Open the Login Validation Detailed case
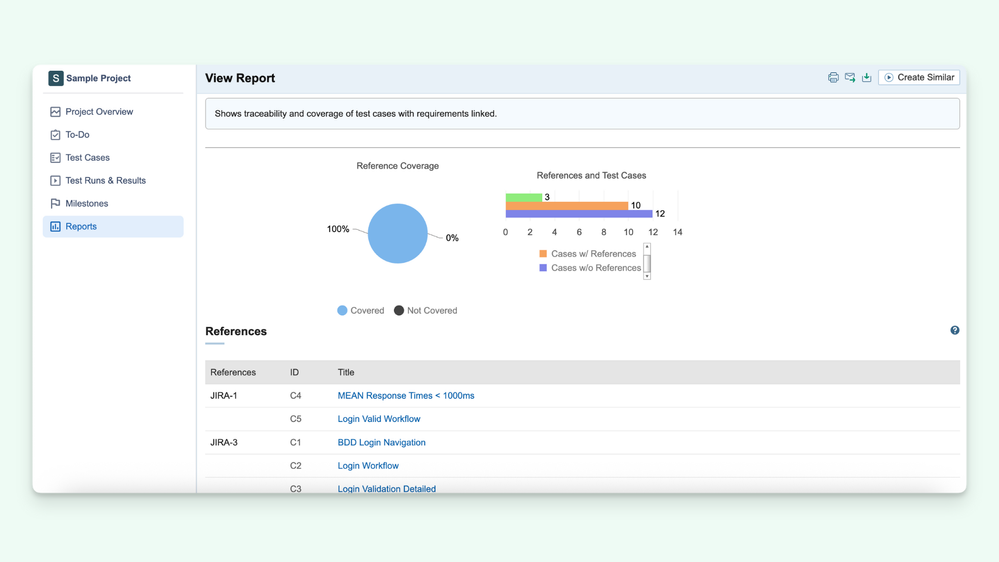The width and height of the screenshot is (999, 562). (x=387, y=489)
